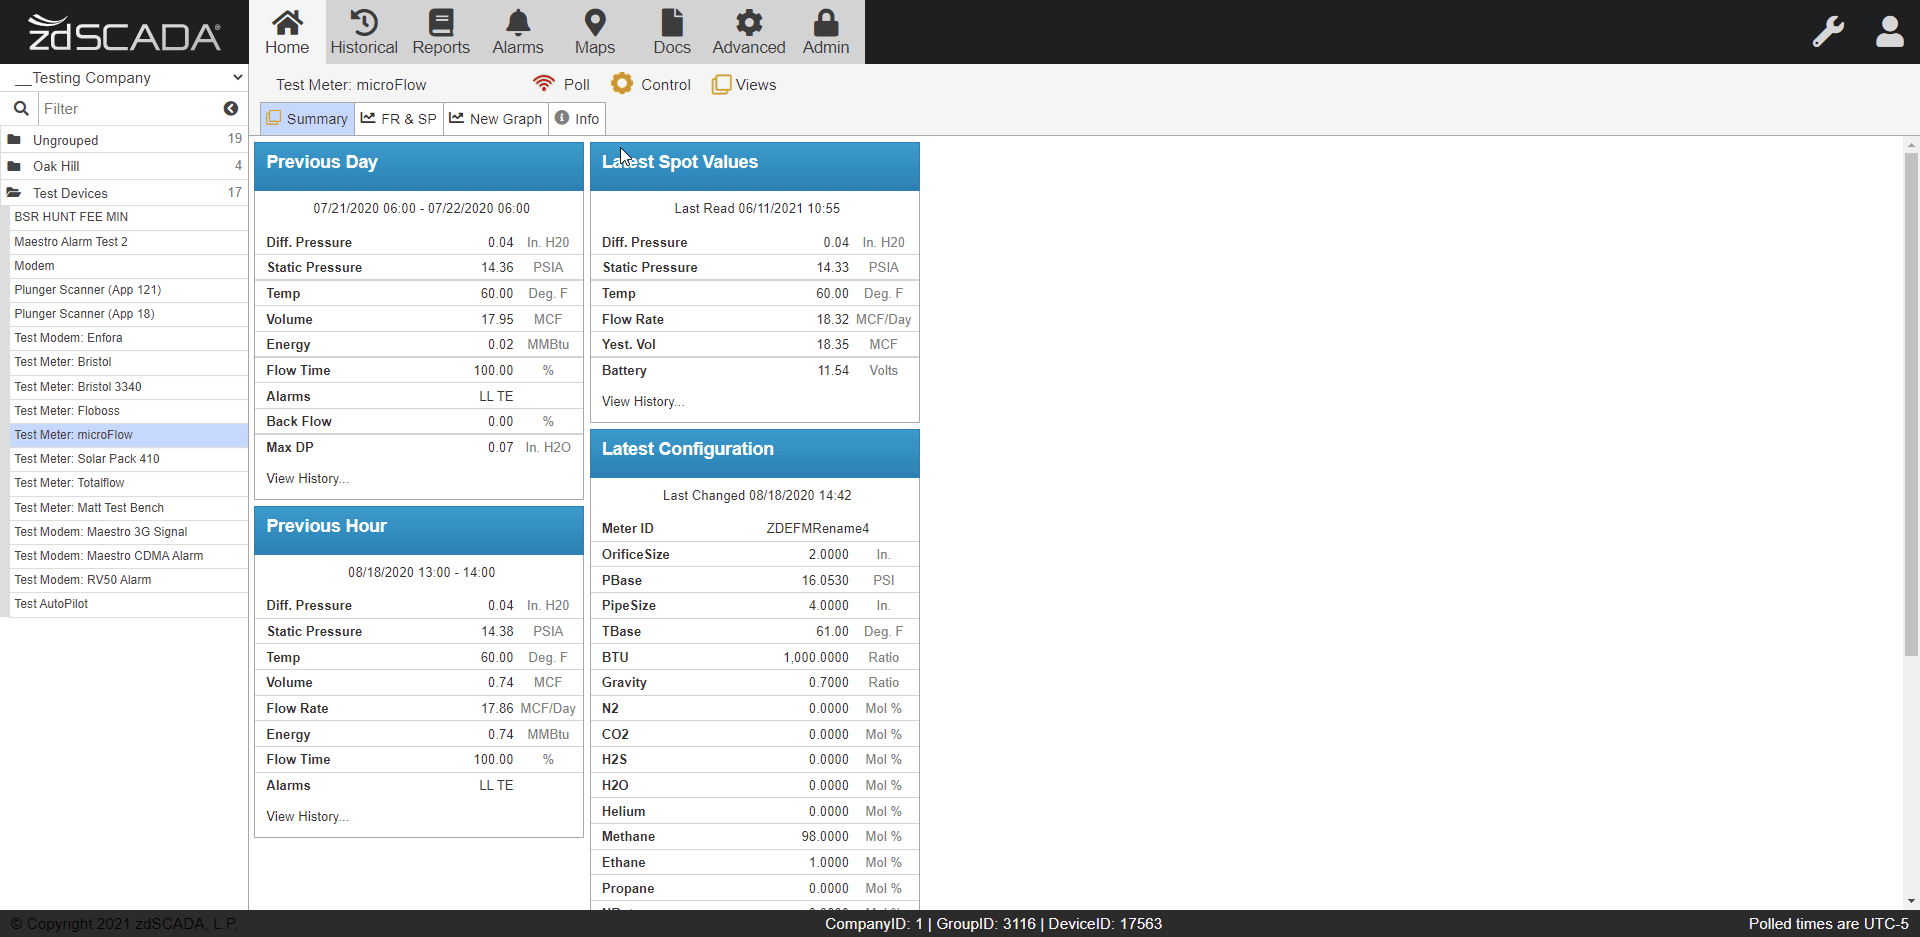Viewport: 1920px width, 937px height.
Task: Open the user profile icon
Action: [x=1890, y=31]
